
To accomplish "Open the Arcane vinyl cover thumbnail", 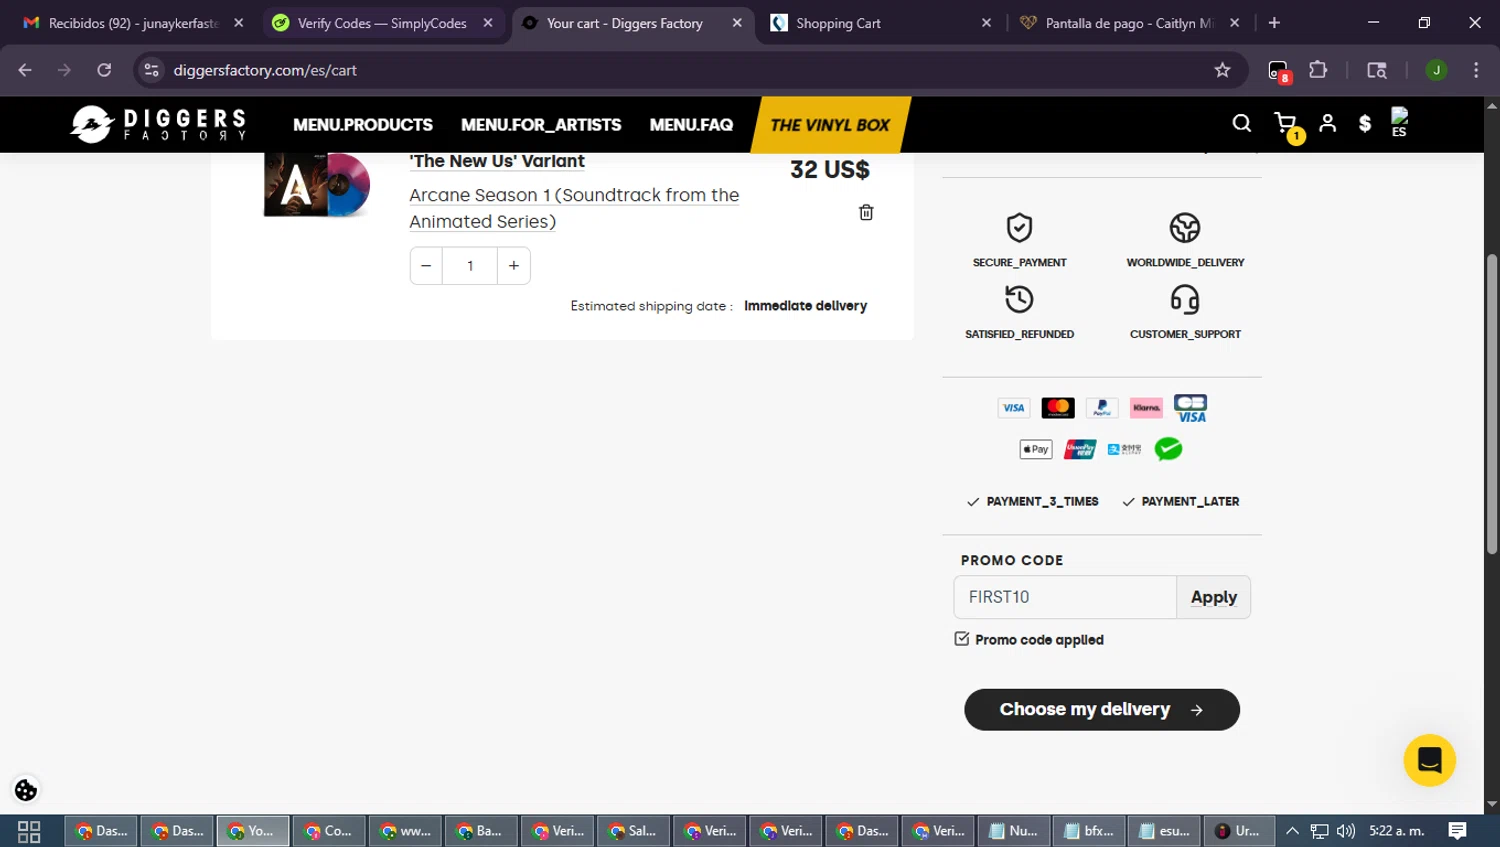I will point(316,185).
